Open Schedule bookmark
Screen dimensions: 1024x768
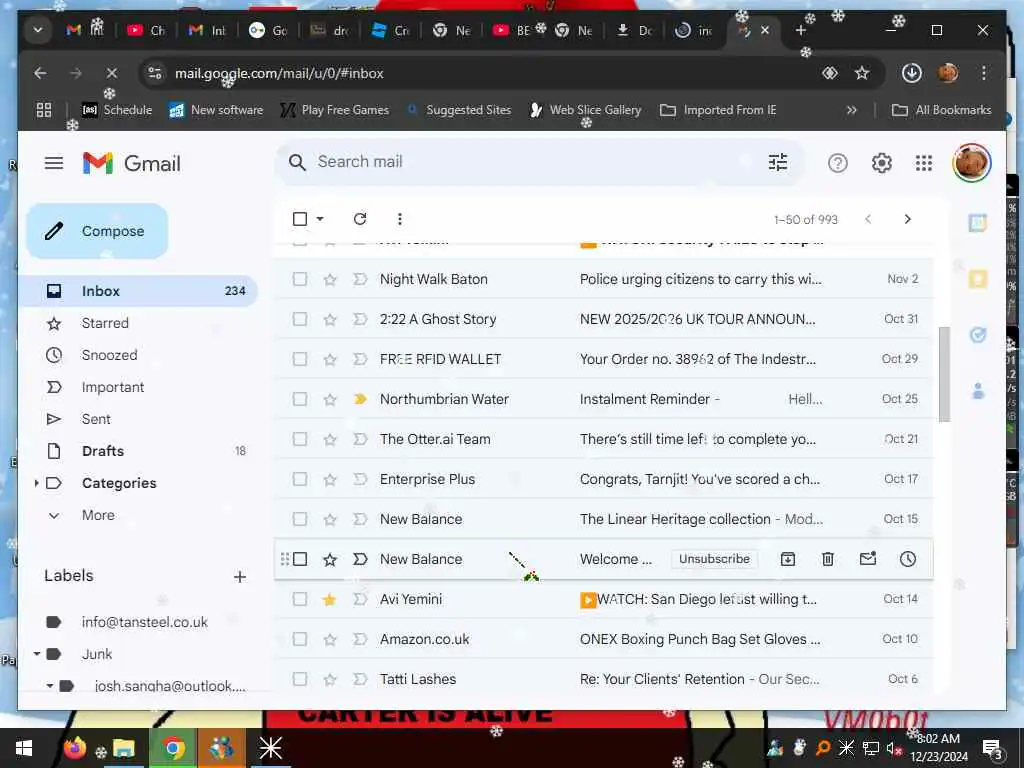[x=117, y=110]
